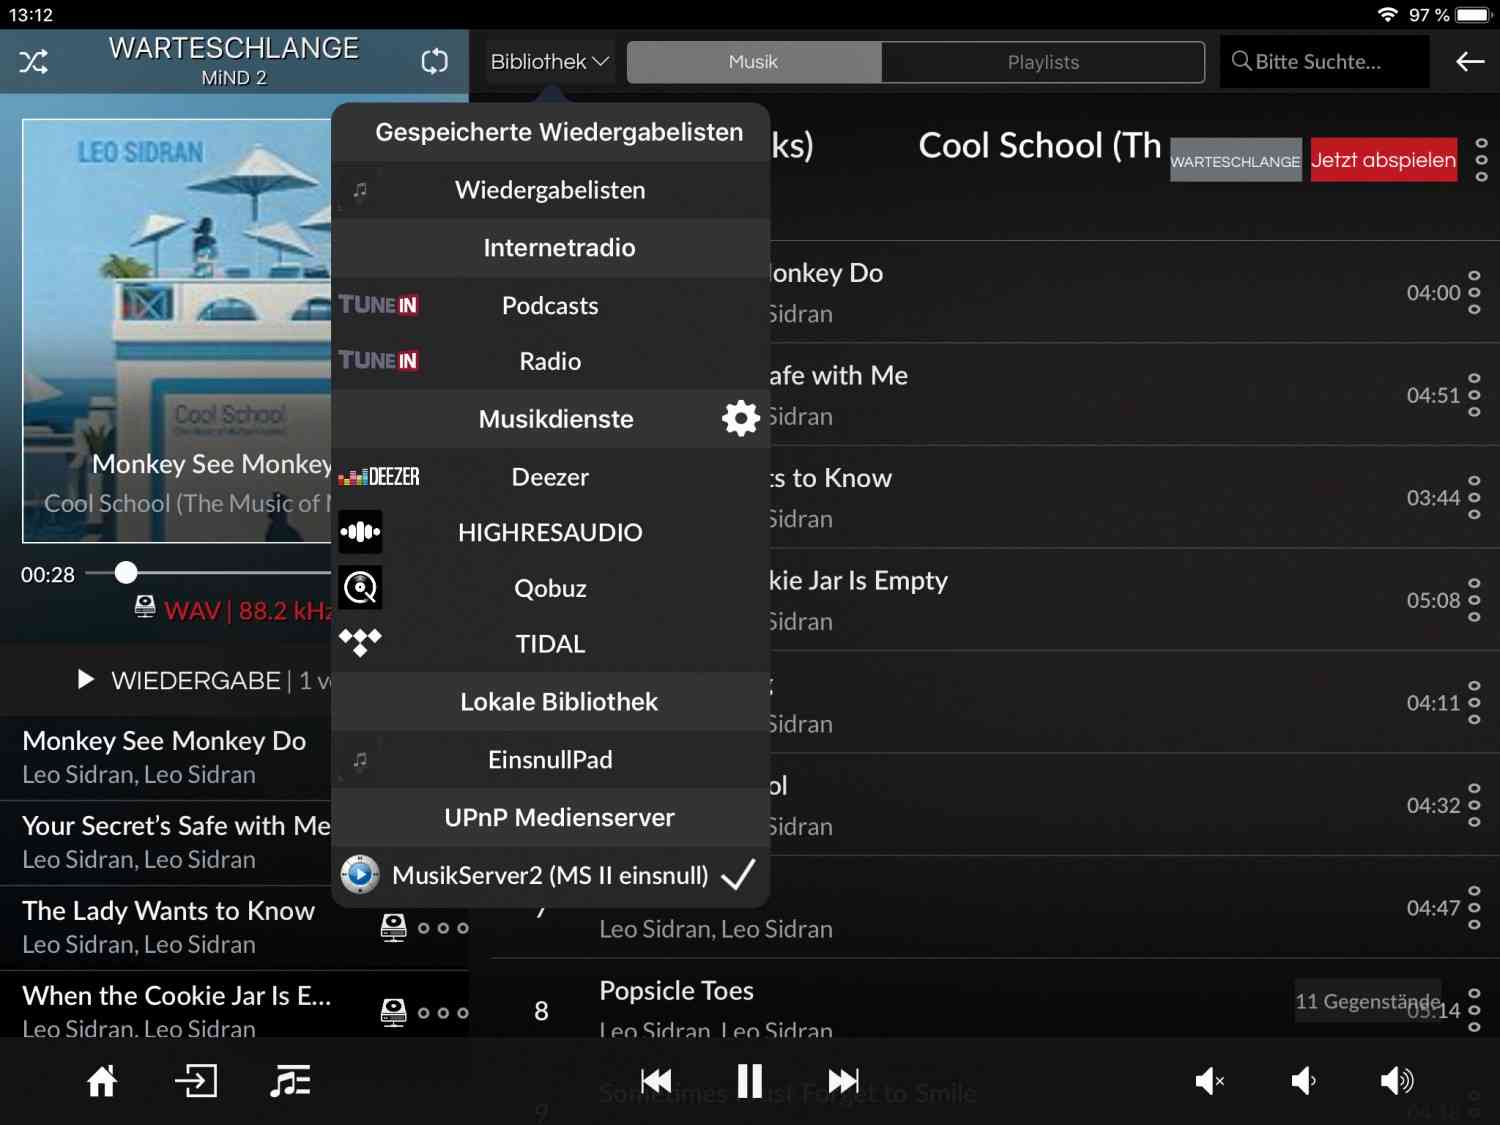The image size is (1500, 1125).
Task: Select MusikServer2 (MS II einsnull) server
Action: point(550,875)
